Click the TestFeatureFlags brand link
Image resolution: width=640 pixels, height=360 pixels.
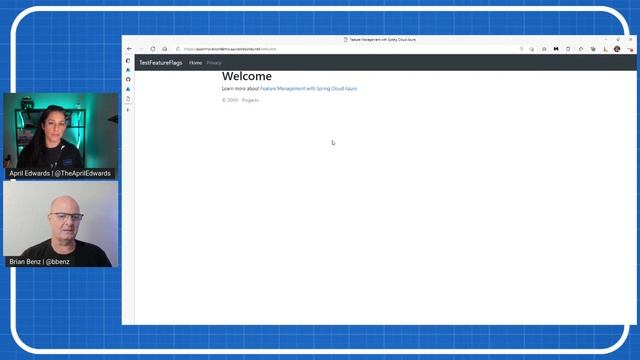[161, 63]
